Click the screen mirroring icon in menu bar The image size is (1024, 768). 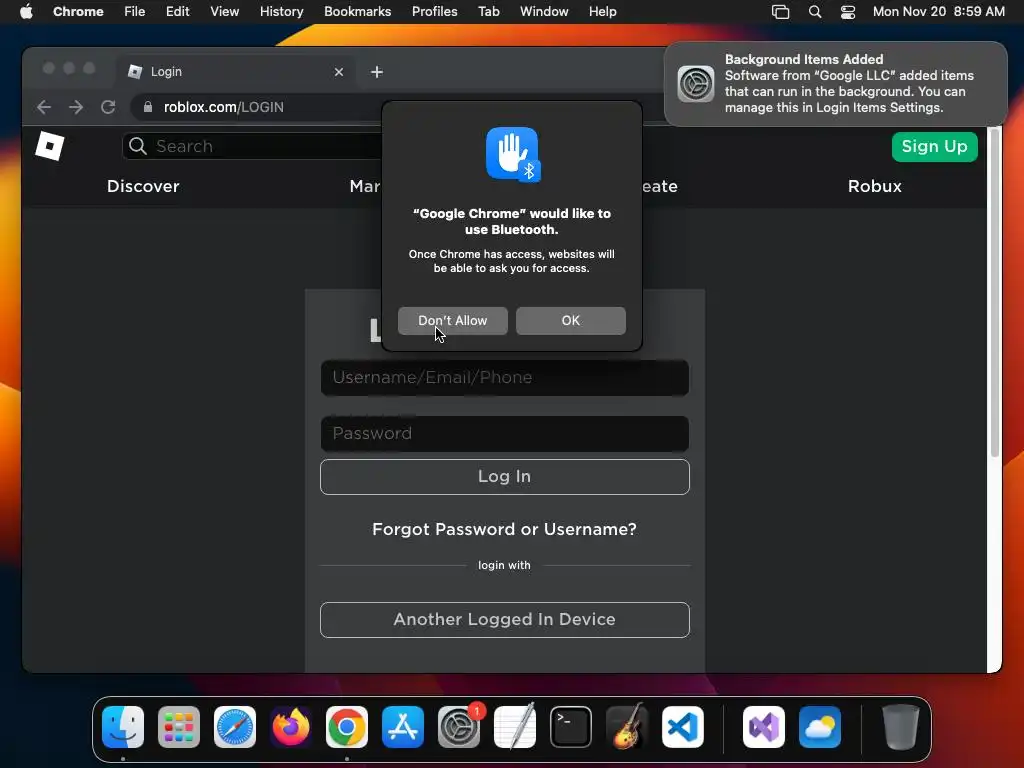pos(780,12)
